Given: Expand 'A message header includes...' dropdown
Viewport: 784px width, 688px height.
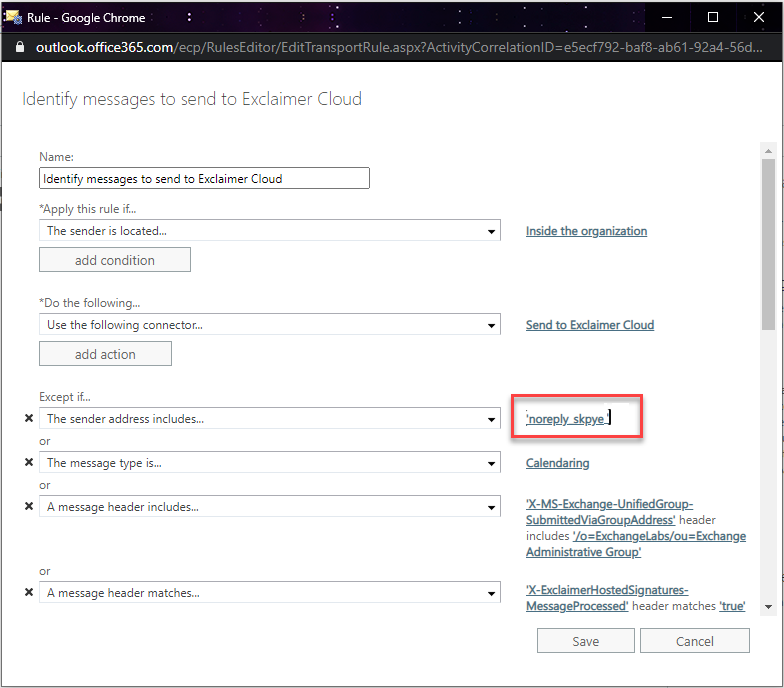Looking at the screenshot, I should pos(491,507).
